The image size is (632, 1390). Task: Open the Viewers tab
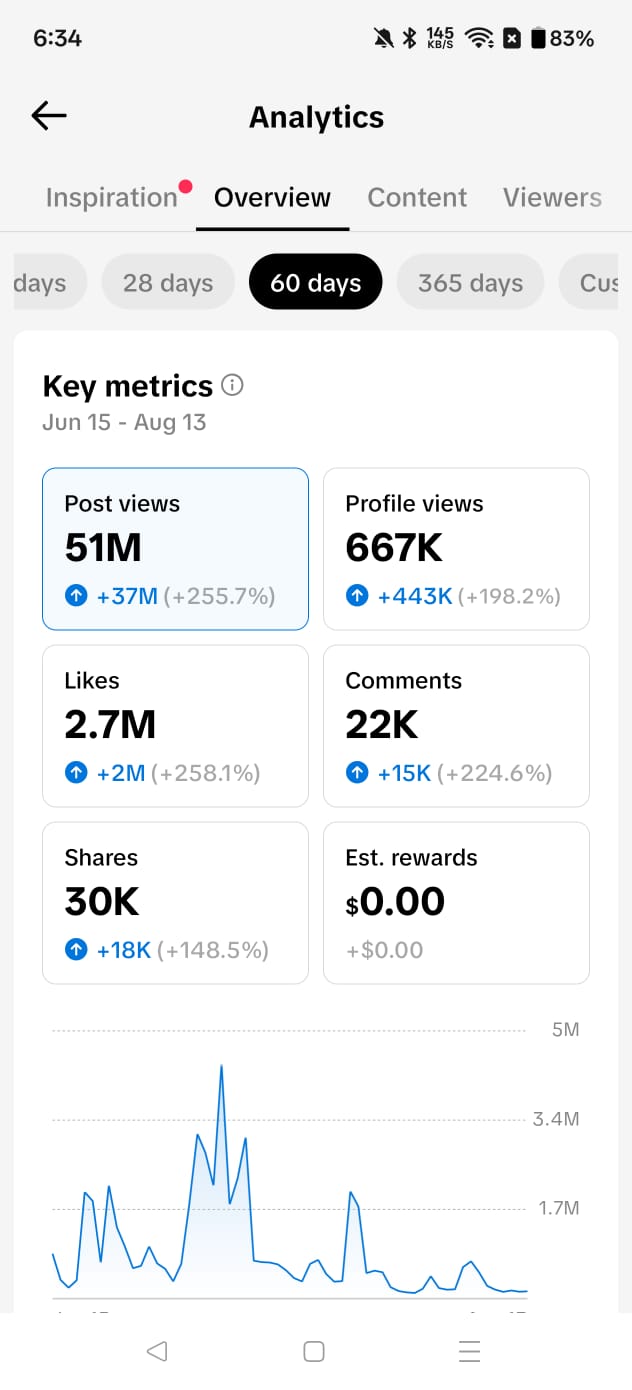pos(552,197)
